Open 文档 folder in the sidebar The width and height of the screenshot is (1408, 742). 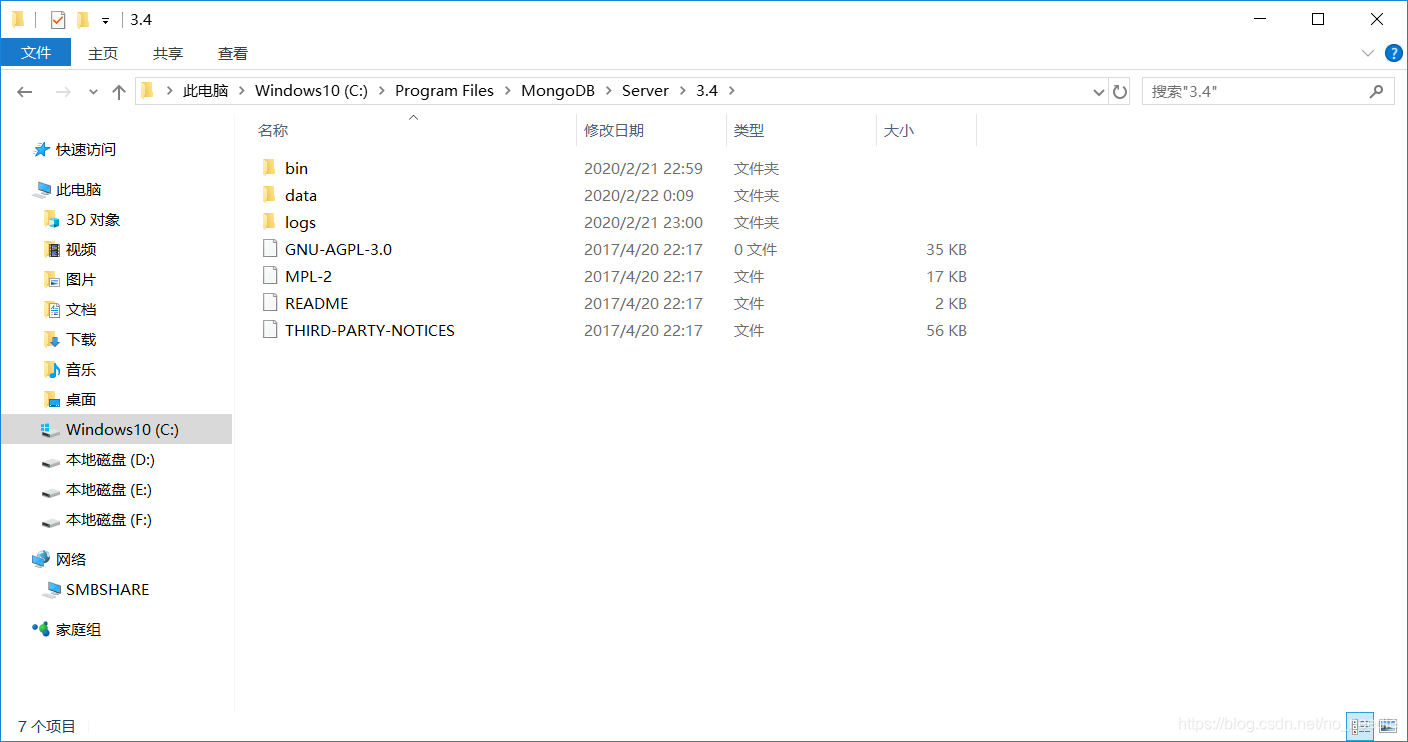[81, 310]
